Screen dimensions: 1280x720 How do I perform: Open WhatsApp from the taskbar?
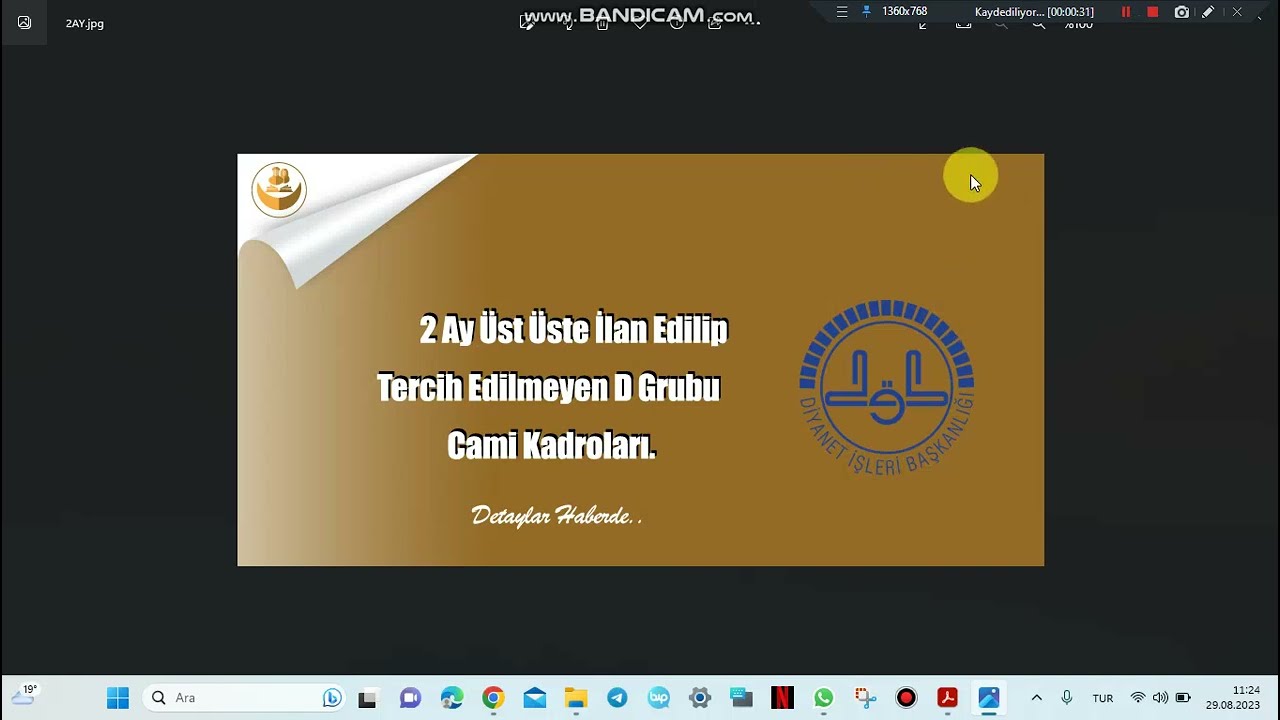(x=823, y=698)
